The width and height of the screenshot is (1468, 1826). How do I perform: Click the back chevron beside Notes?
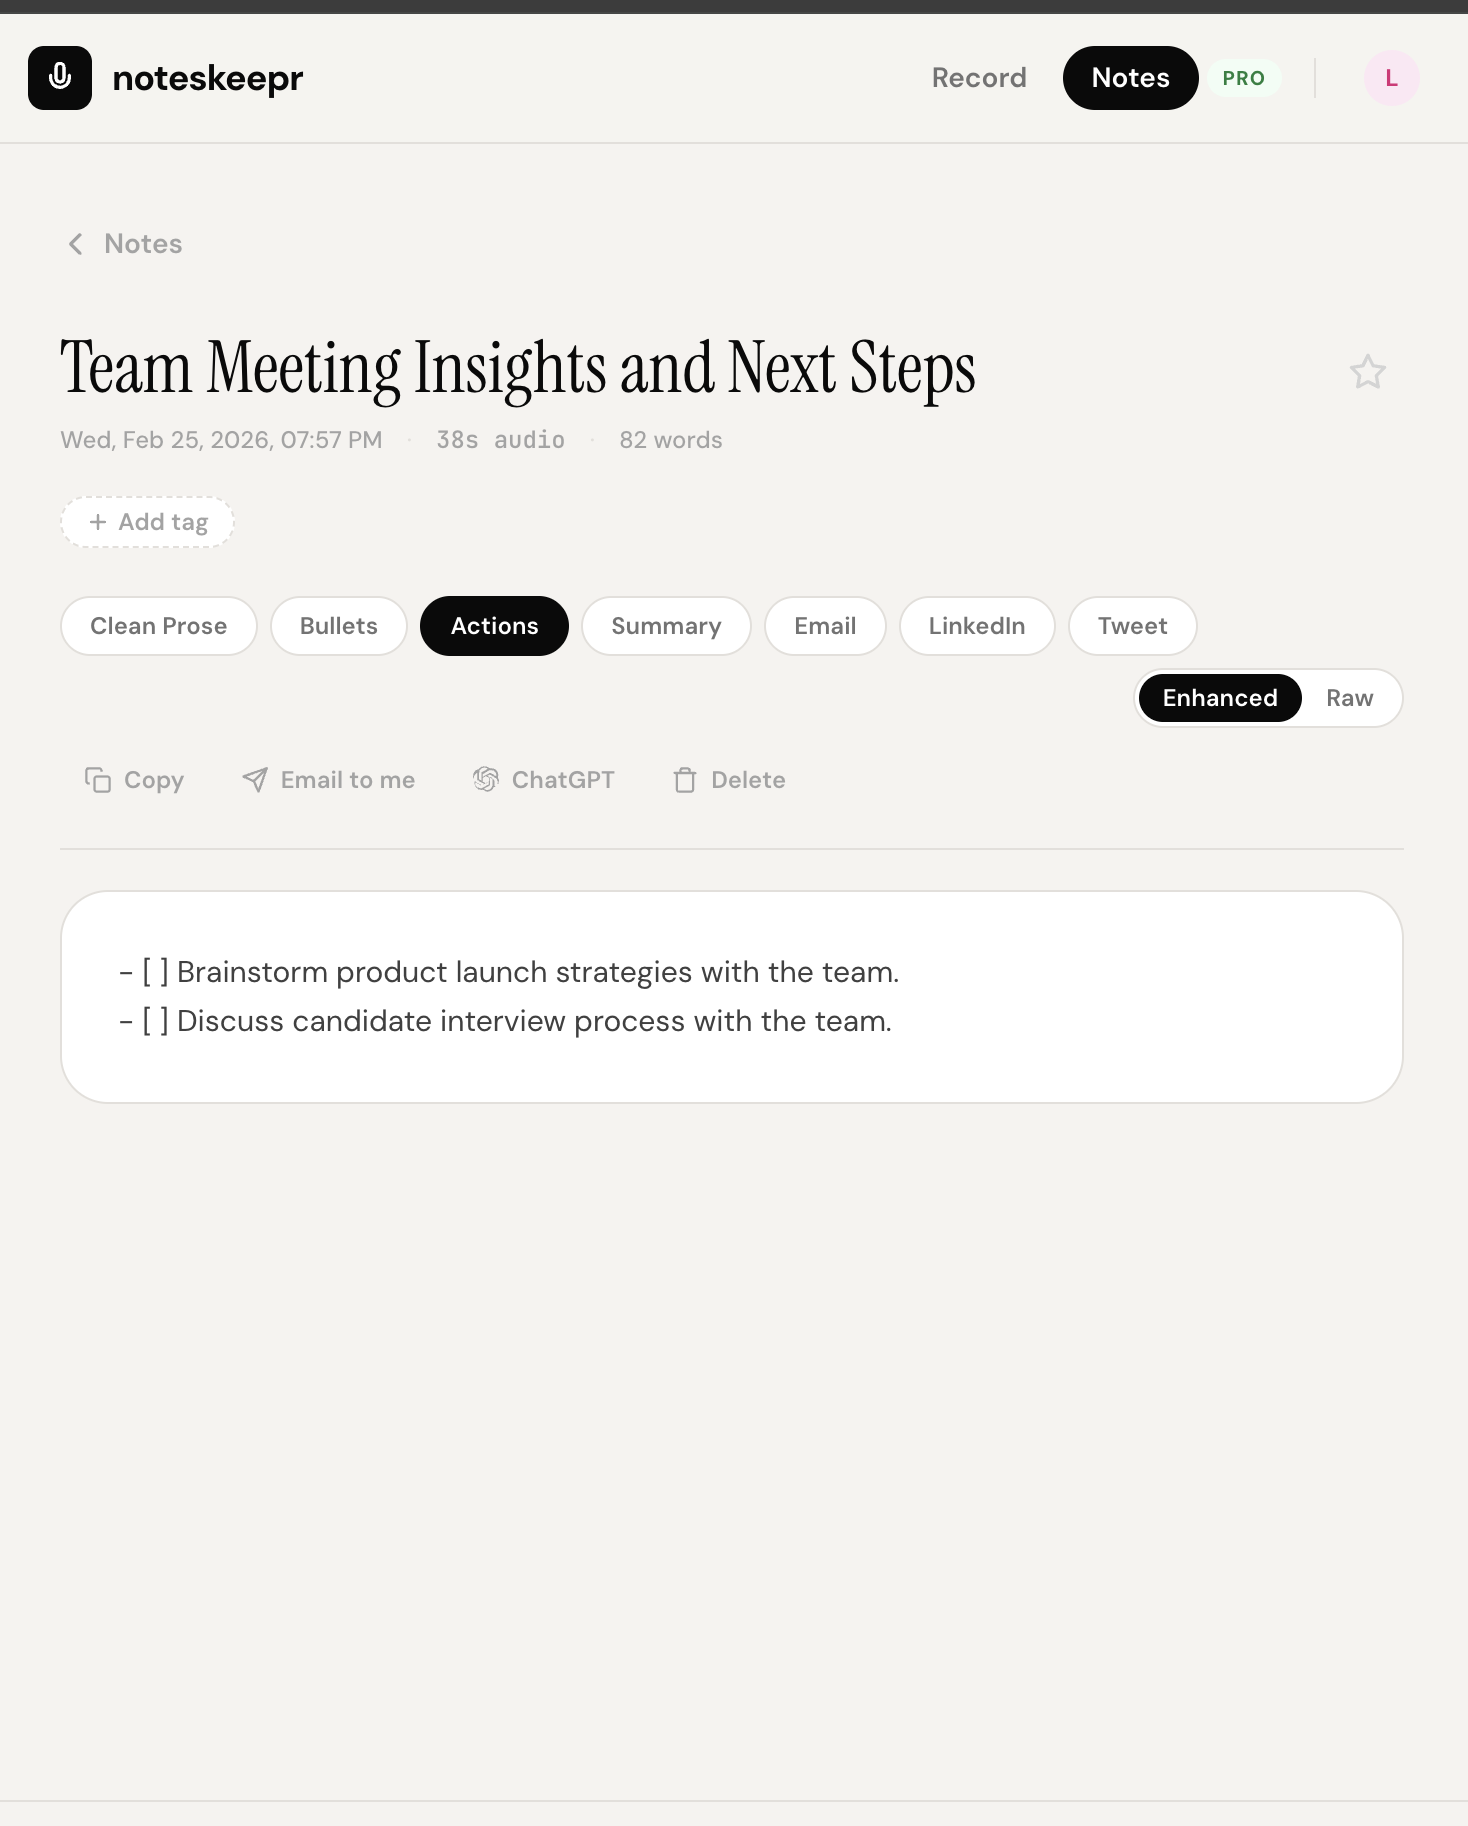tap(75, 243)
